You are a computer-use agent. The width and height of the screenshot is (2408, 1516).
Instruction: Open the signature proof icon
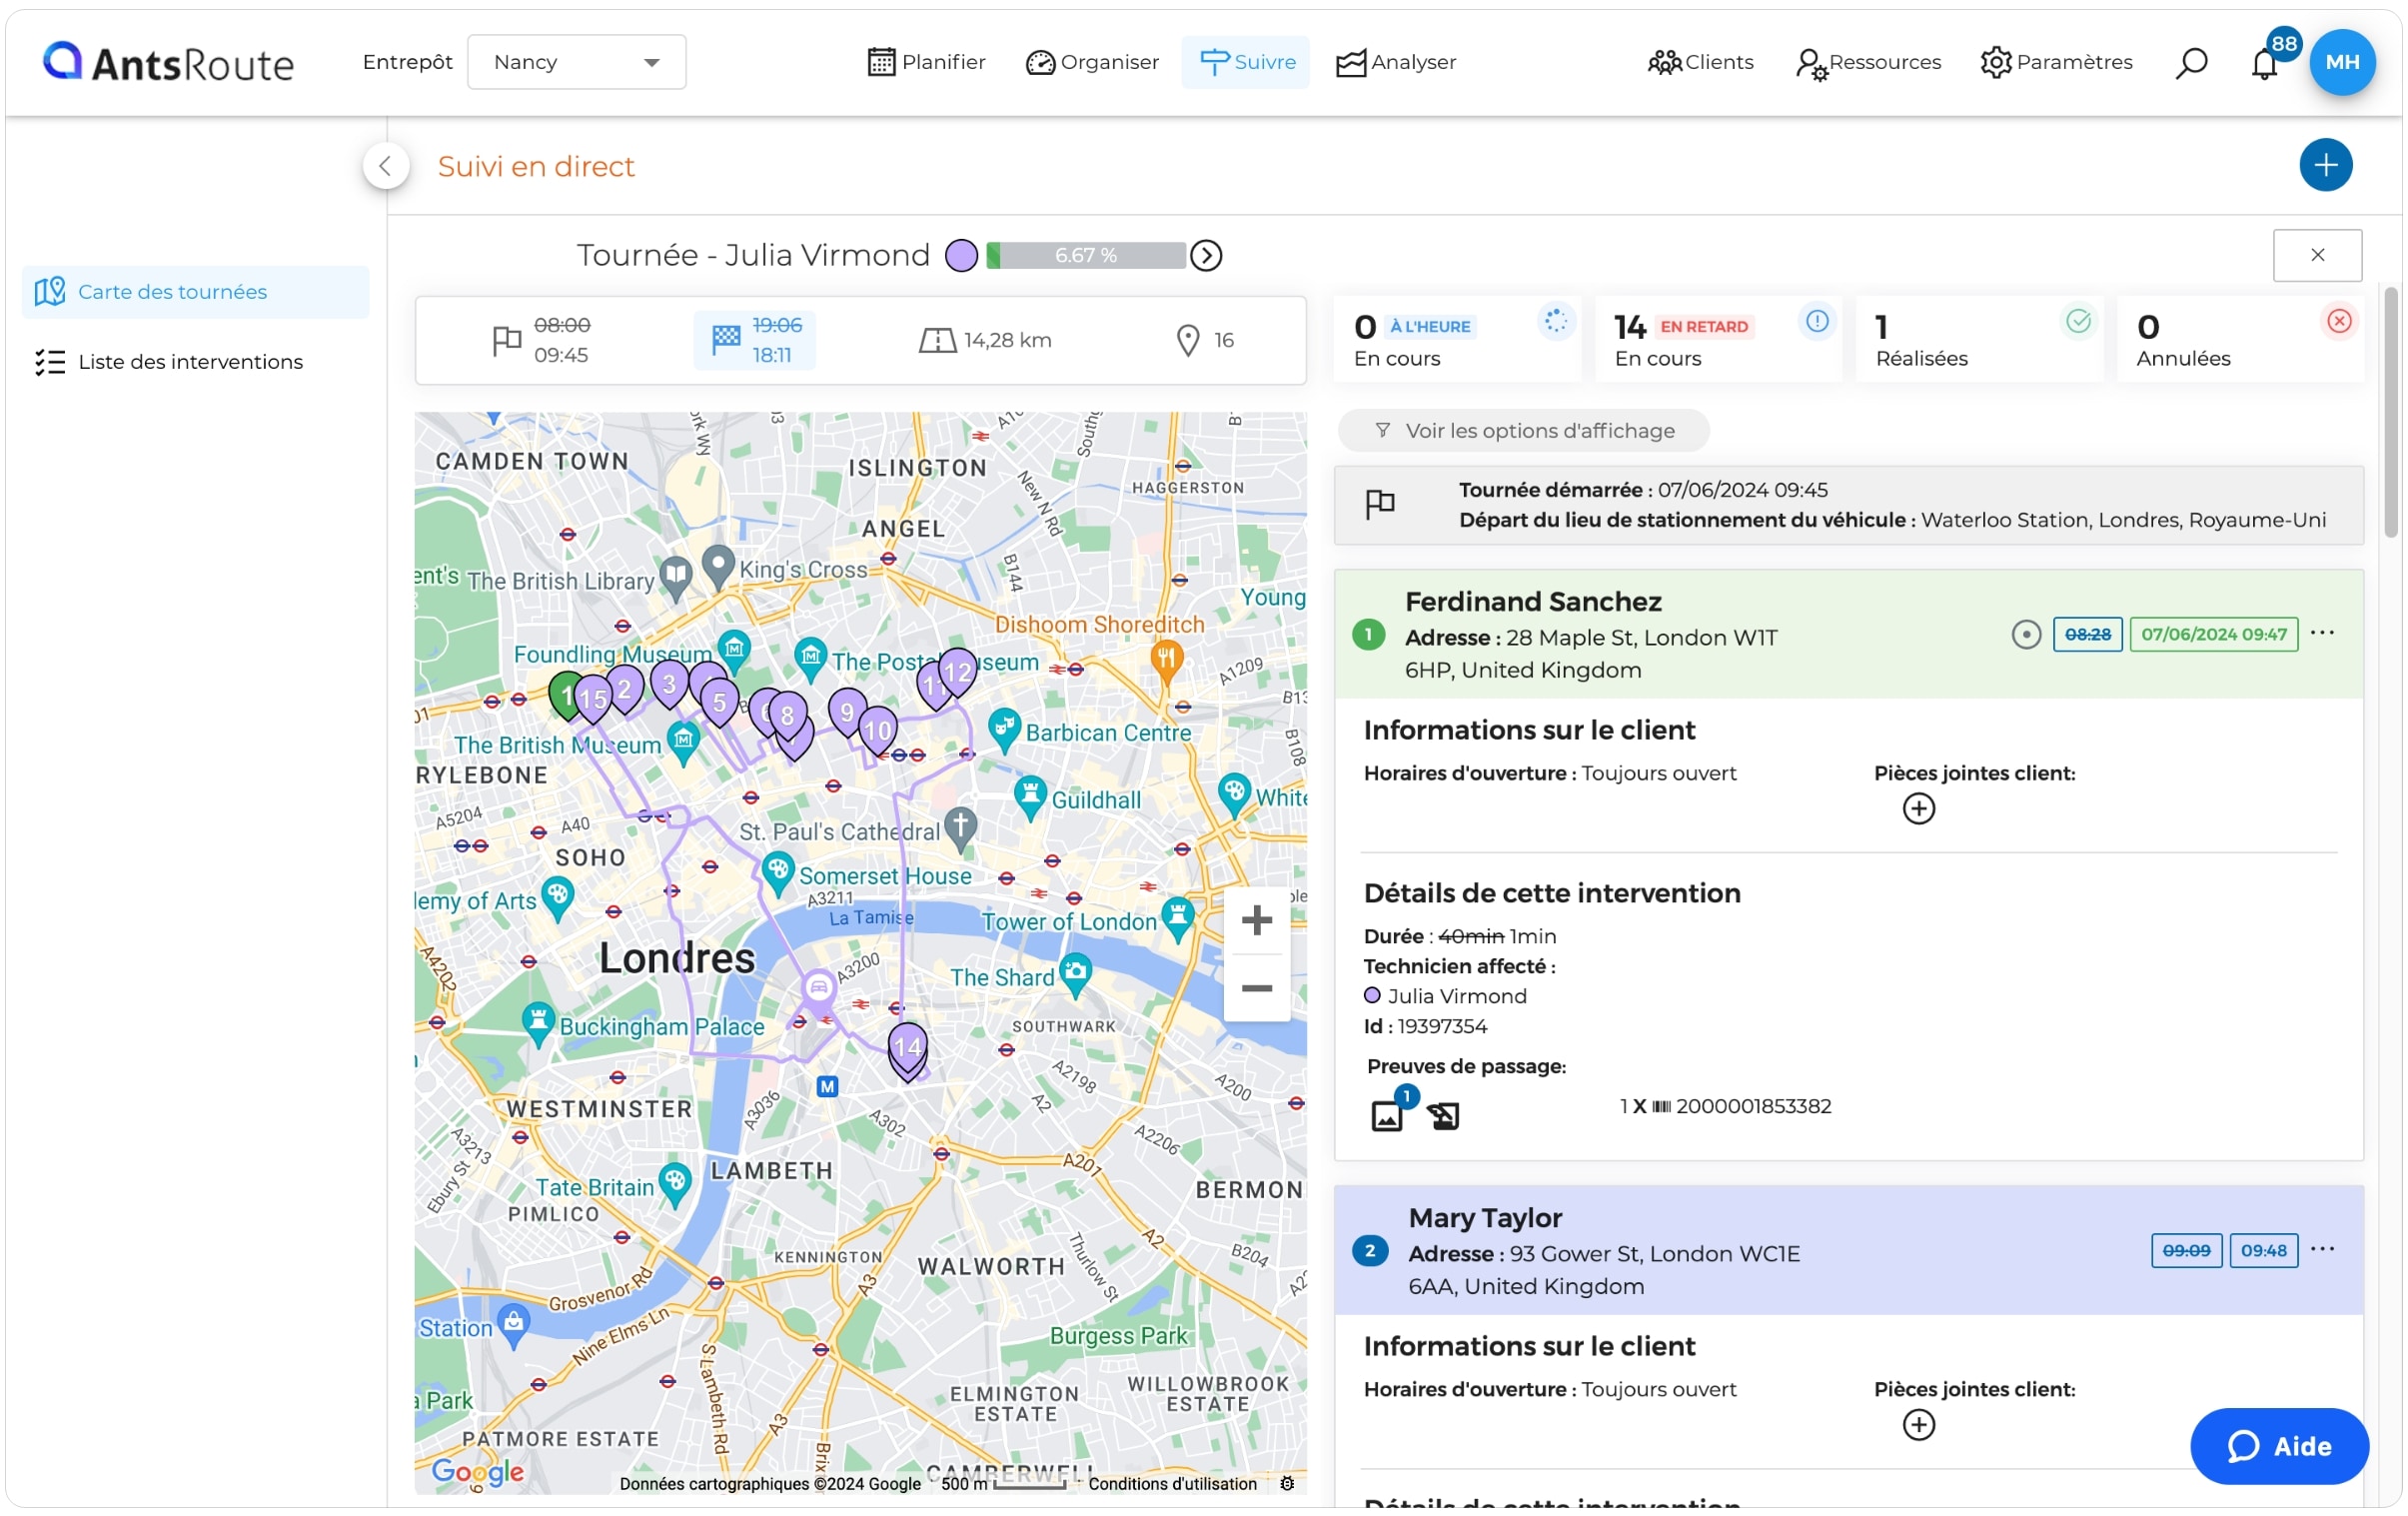pos(1443,1115)
